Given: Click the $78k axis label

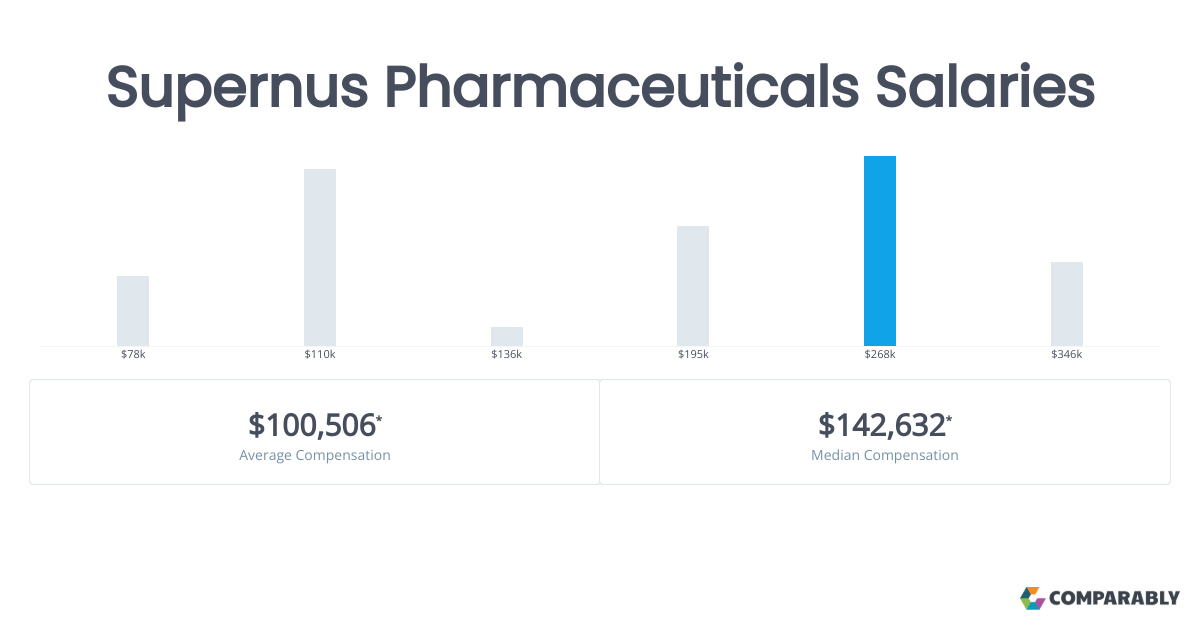Looking at the screenshot, I should pyautogui.click(x=133, y=355).
